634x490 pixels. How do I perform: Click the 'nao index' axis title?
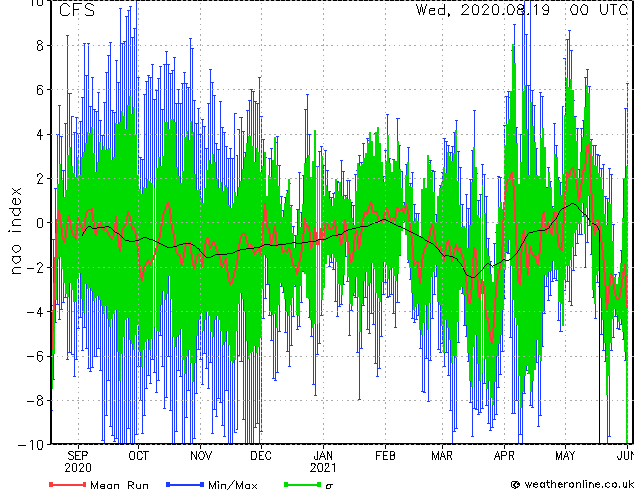pos(15,230)
